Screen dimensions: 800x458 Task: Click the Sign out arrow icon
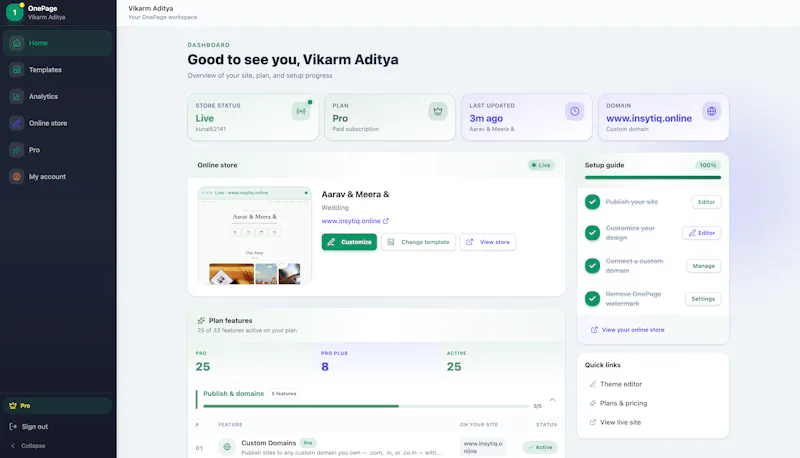(13, 427)
